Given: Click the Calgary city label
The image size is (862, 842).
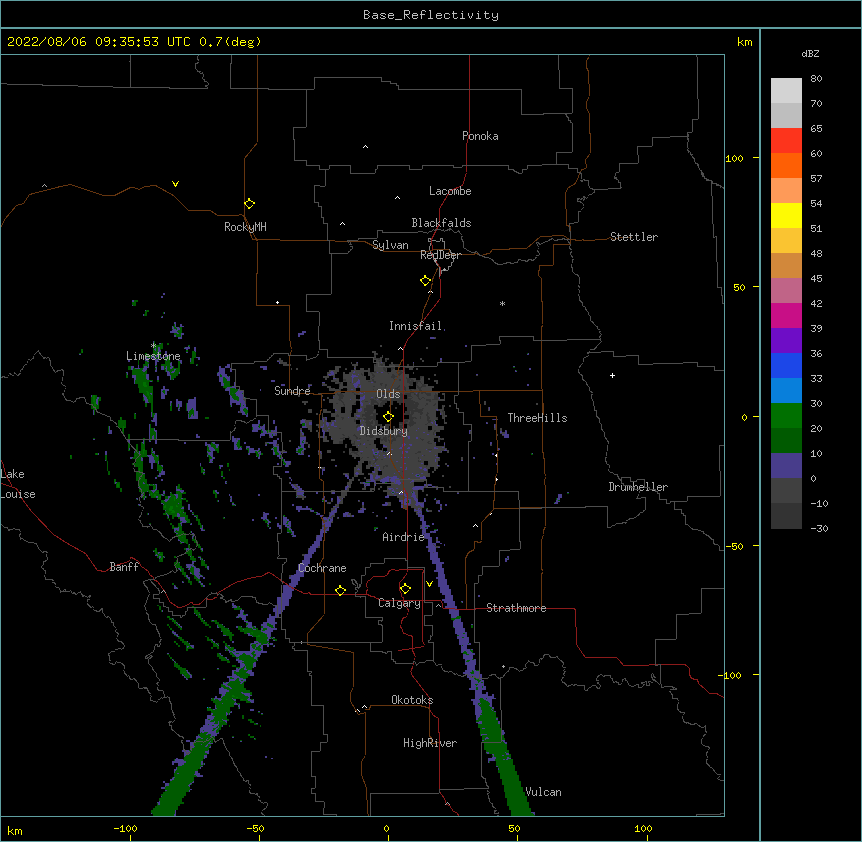Looking at the screenshot, I should tap(400, 603).
